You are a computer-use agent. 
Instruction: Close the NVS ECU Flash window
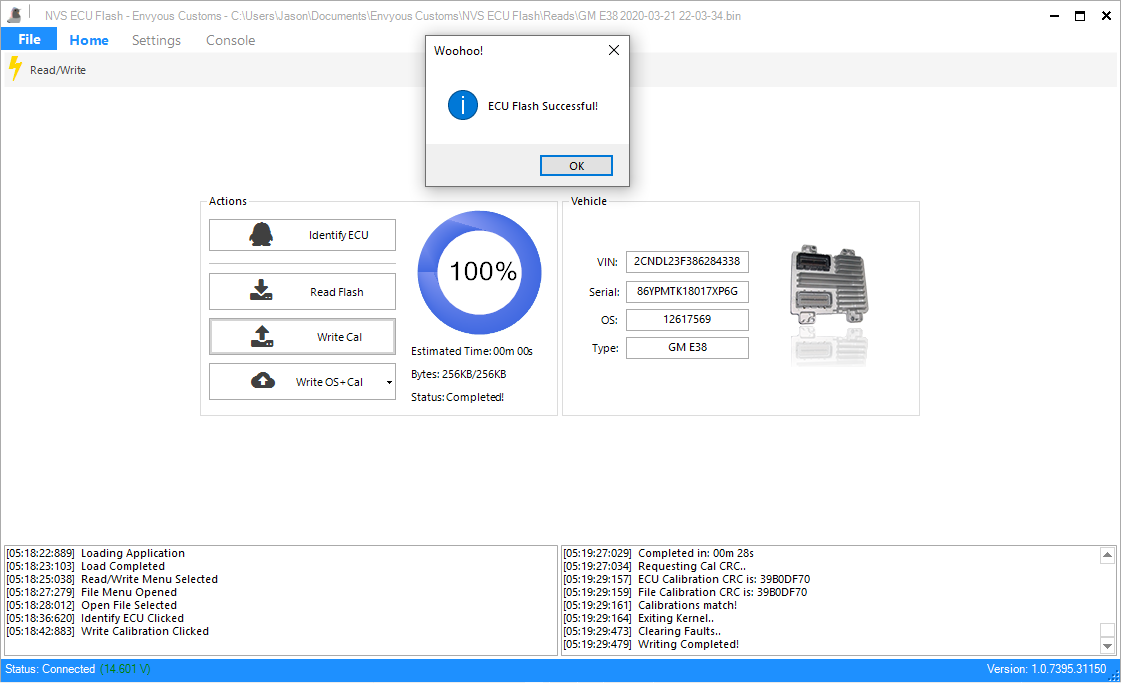point(1106,16)
